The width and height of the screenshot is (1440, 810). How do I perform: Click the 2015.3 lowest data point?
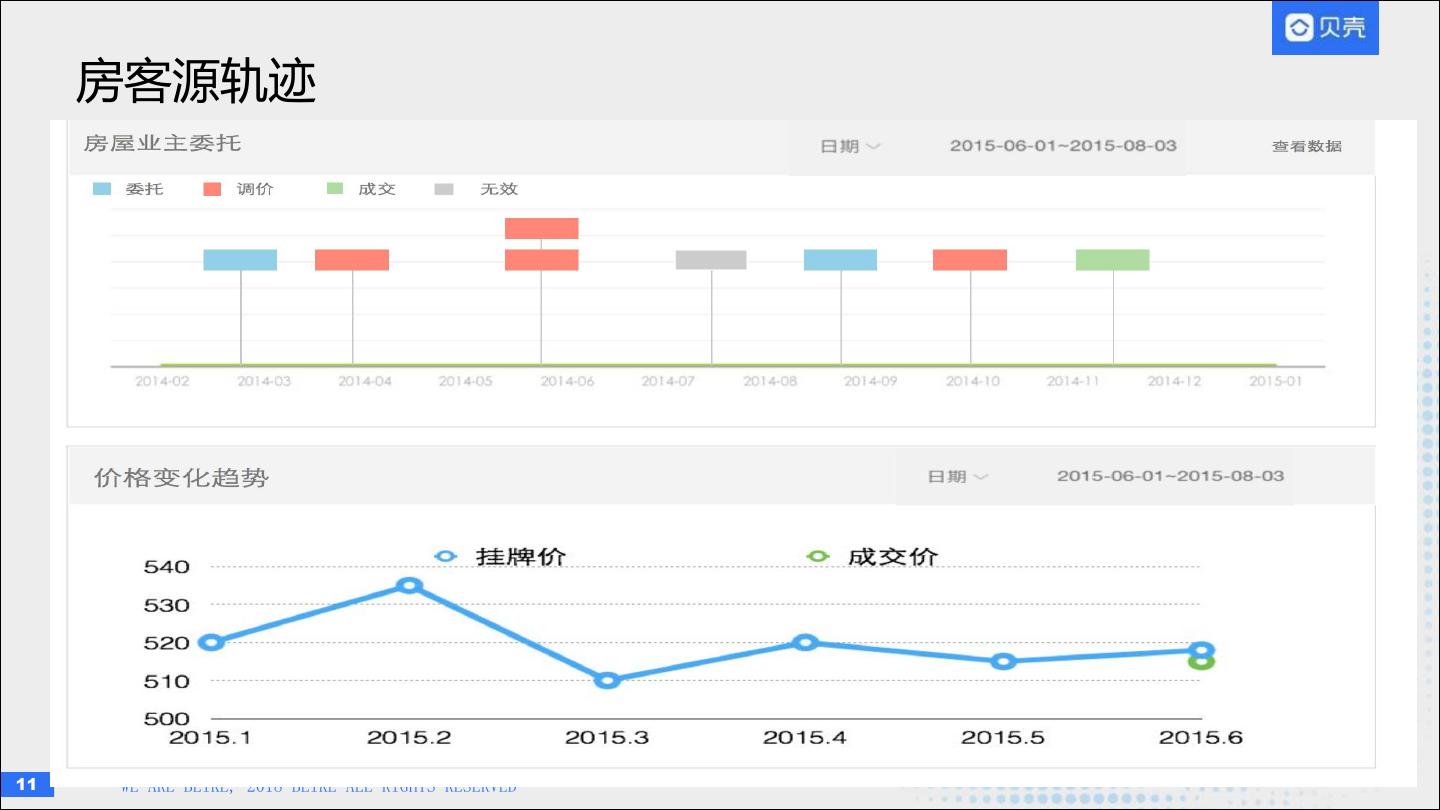click(x=607, y=680)
